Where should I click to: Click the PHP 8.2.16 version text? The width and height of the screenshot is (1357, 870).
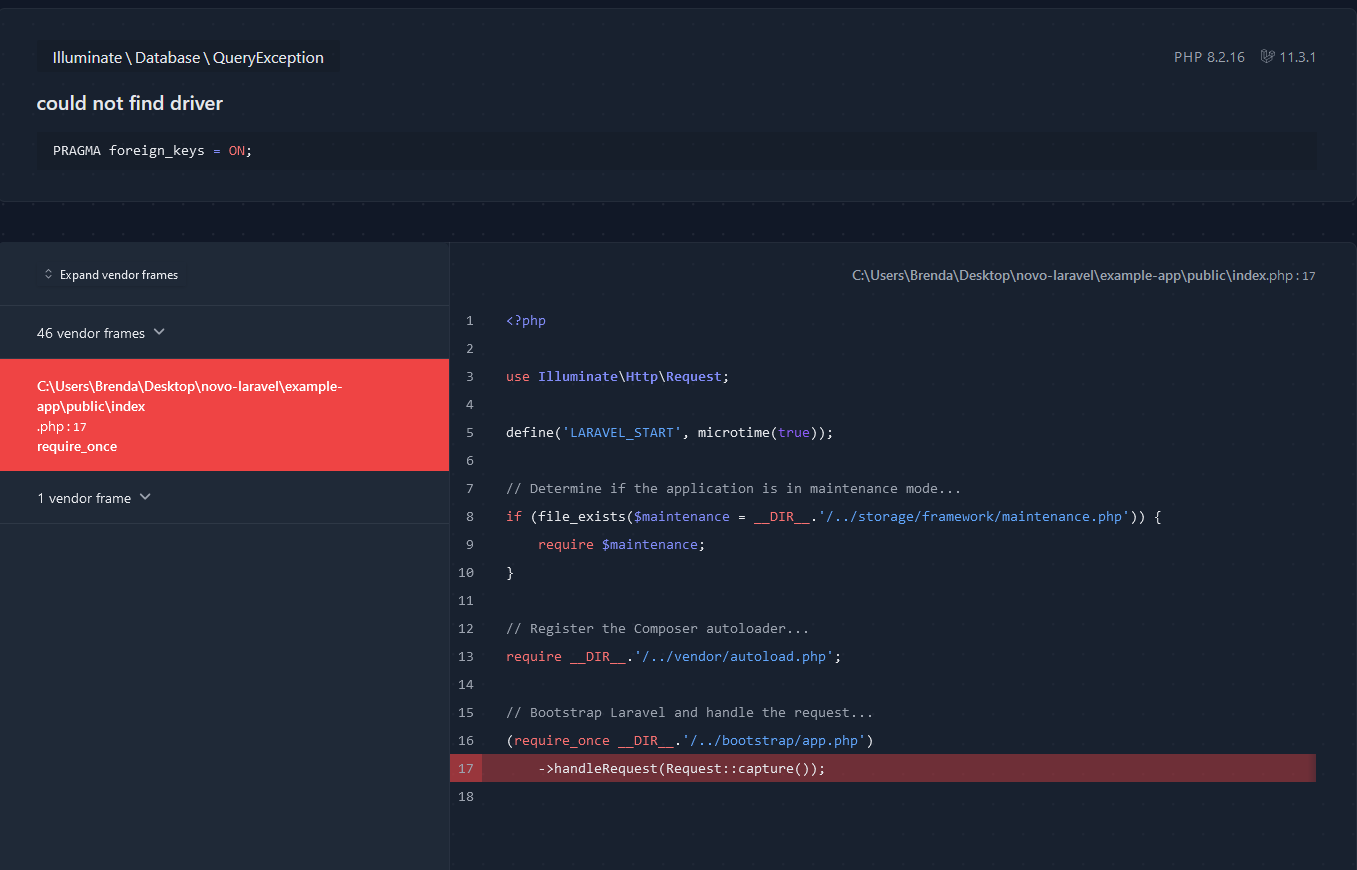1209,57
